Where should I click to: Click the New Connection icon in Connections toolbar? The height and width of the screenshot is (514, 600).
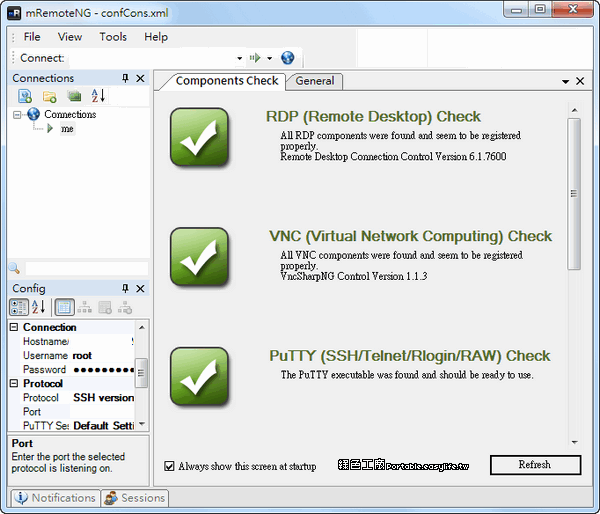[25, 96]
